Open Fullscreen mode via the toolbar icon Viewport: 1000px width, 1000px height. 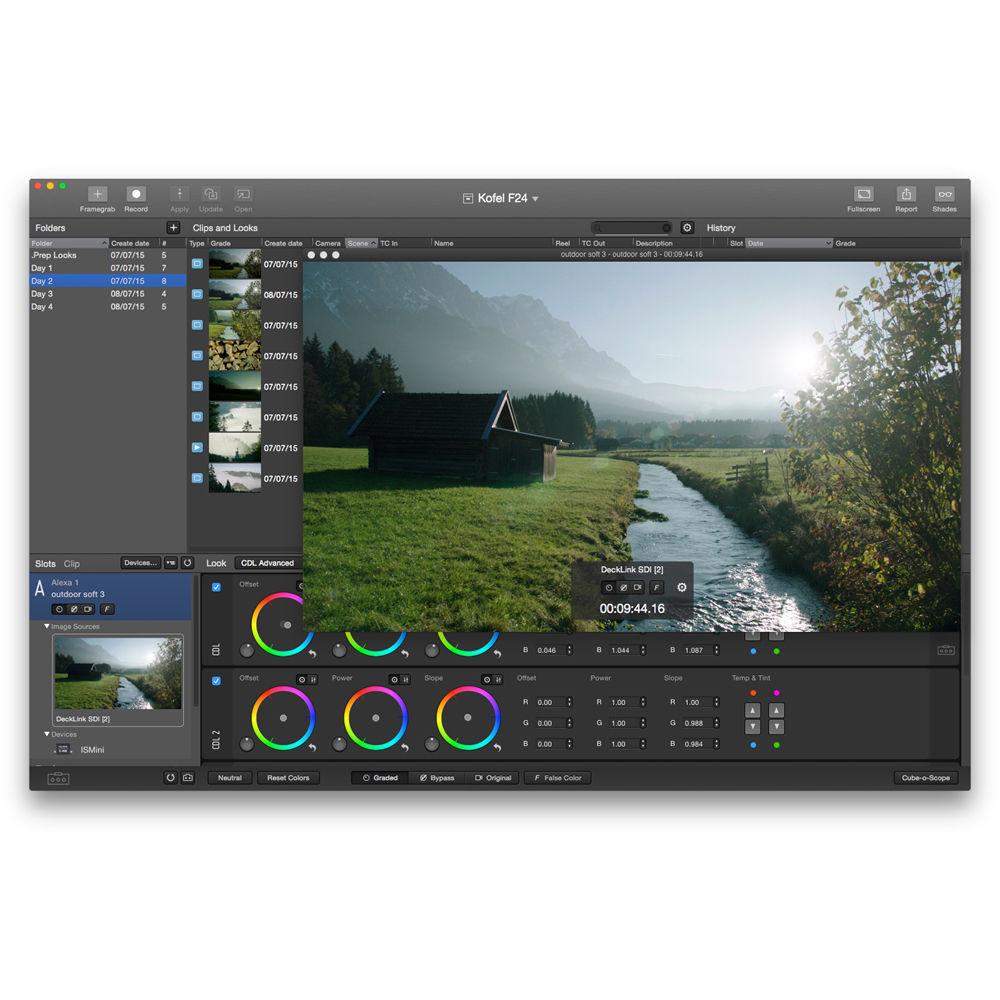(x=863, y=195)
